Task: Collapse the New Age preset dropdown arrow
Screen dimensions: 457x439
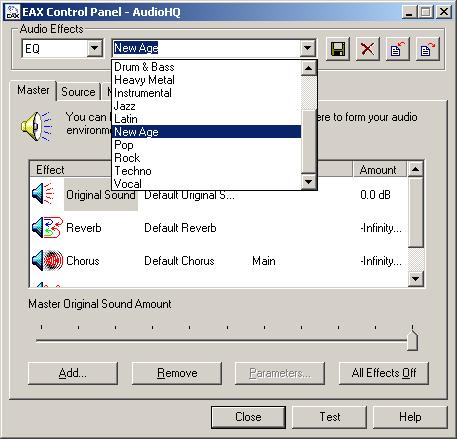Action: pos(307,48)
